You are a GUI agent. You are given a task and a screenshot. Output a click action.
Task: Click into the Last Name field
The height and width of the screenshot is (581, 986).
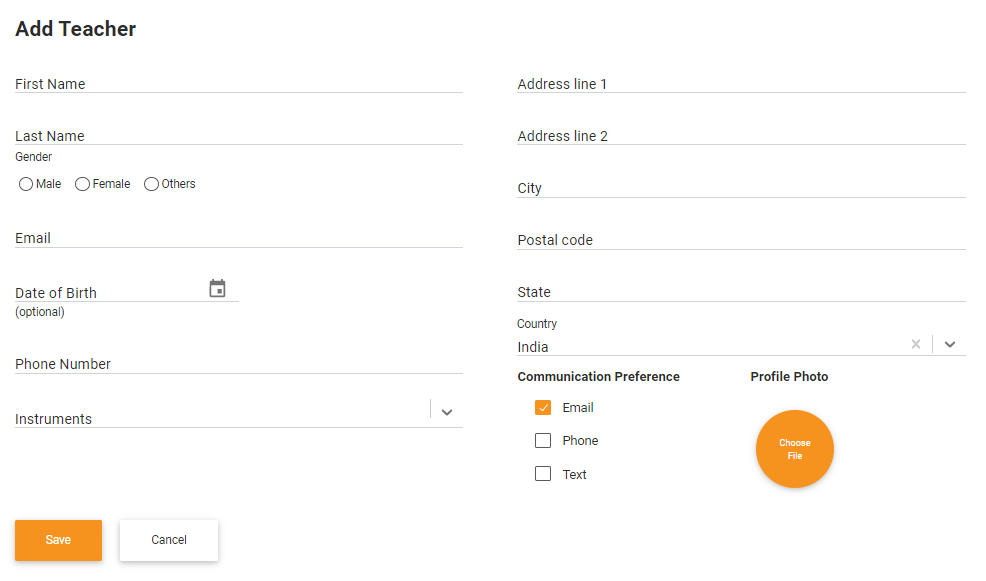(239, 136)
